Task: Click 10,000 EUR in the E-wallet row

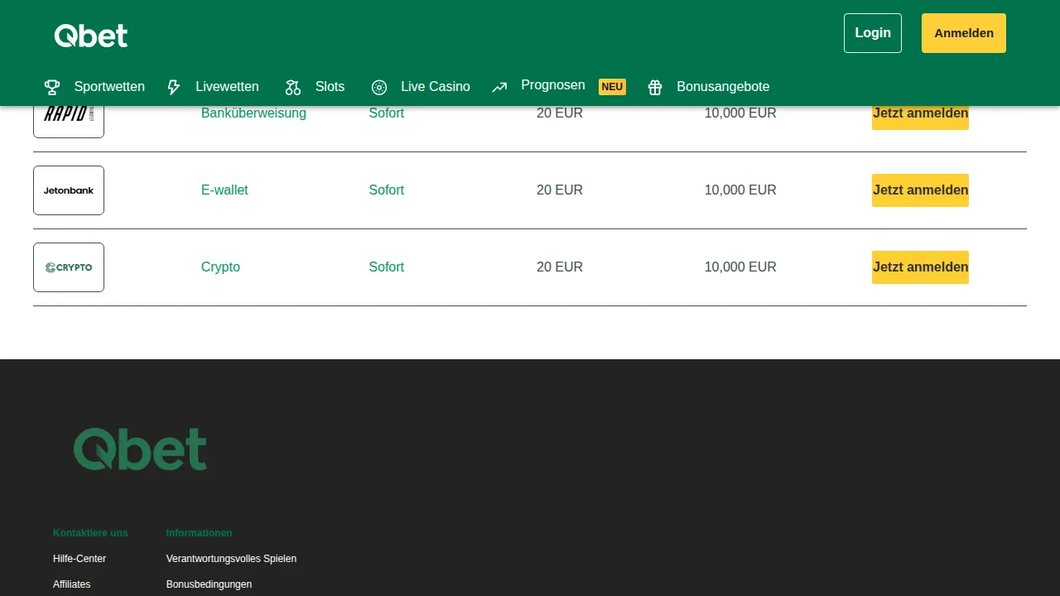Action: 740,191
